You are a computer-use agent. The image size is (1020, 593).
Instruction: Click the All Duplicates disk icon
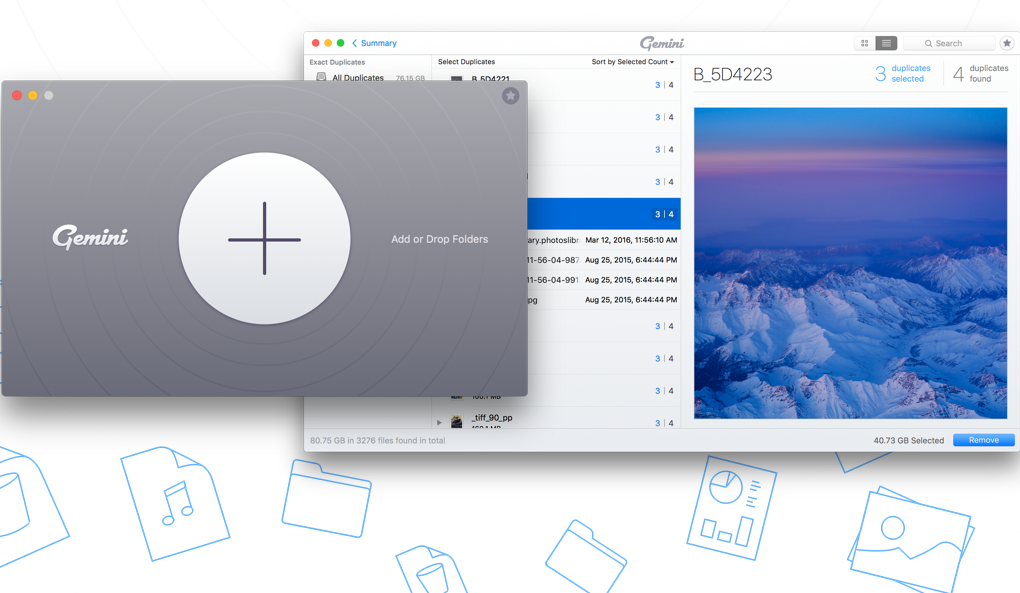tap(320, 77)
